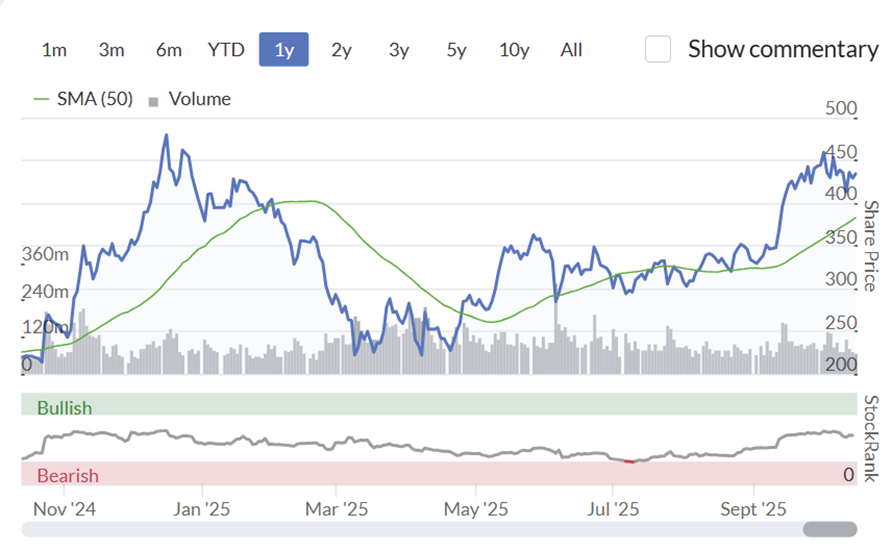This screenshot has height=551, width=892.
Task: Click the green SMA legend line marker
Action: [x=42, y=100]
